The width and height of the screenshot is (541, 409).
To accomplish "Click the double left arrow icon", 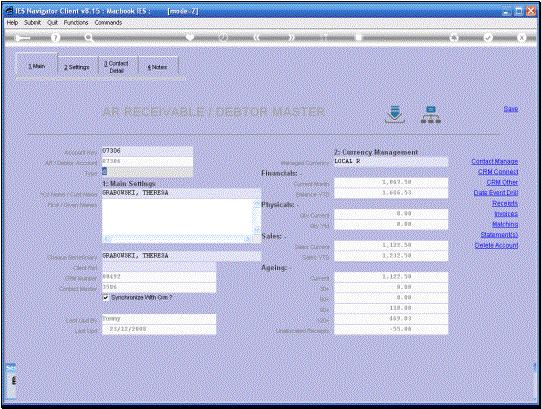I will tap(256, 38).
